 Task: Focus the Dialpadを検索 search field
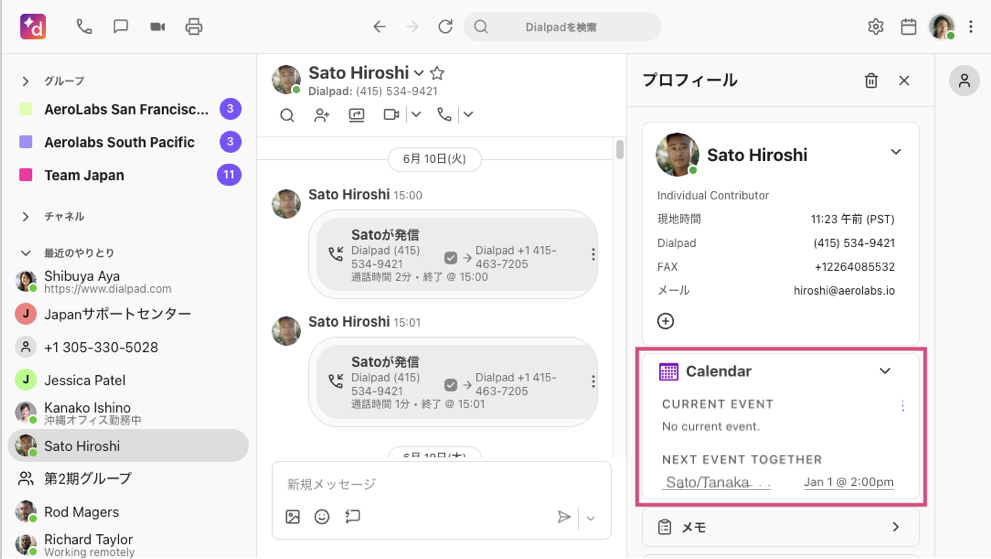pyautogui.click(x=562, y=27)
